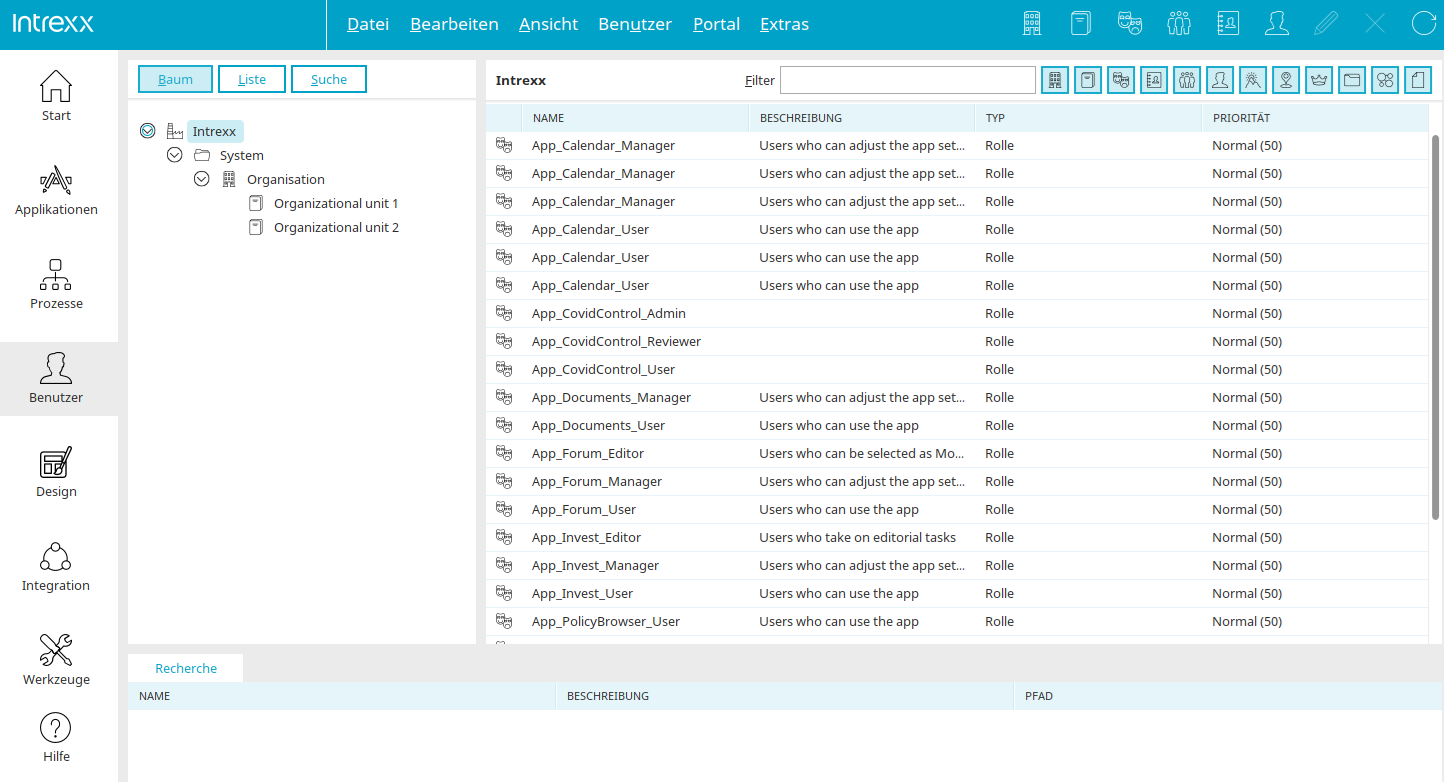Click the three-people group icon in top toolbar
The image size is (1444, 782).
(x=1179, y=24)
